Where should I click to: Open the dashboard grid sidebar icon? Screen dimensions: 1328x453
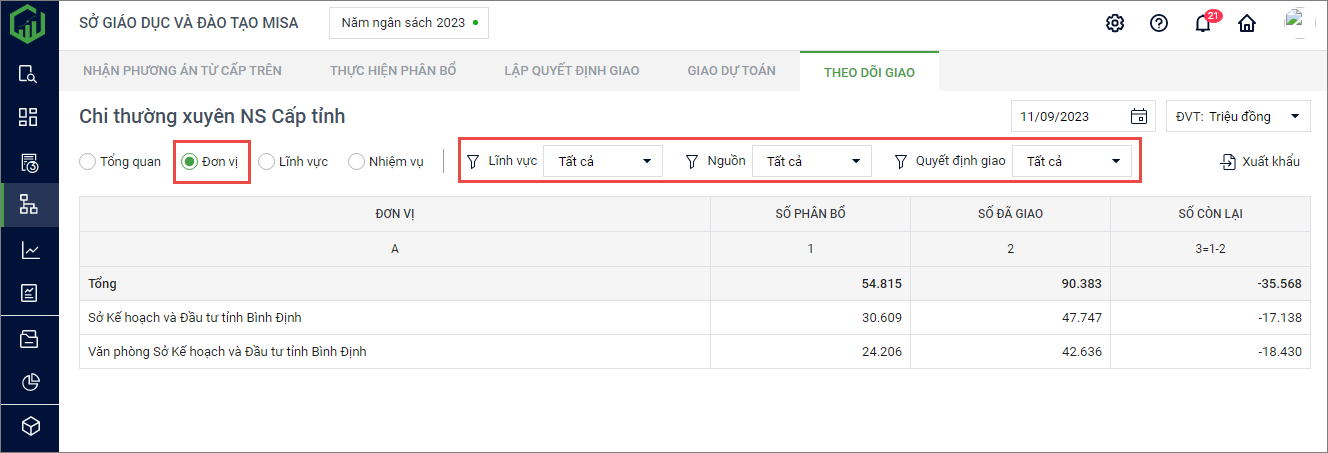tap(29, 117)
